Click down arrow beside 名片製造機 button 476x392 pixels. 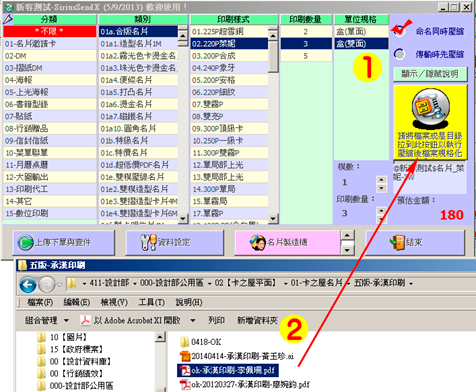[x=347, y=250]
